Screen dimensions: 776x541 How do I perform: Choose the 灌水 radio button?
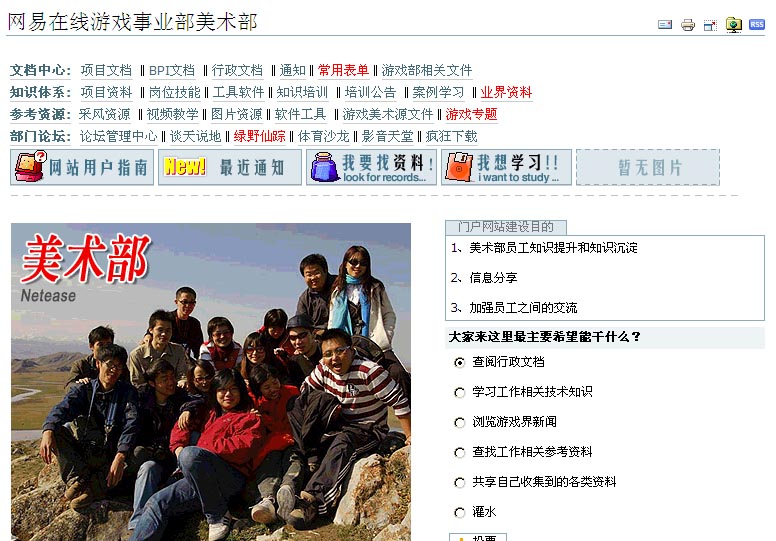pos(459,513)
